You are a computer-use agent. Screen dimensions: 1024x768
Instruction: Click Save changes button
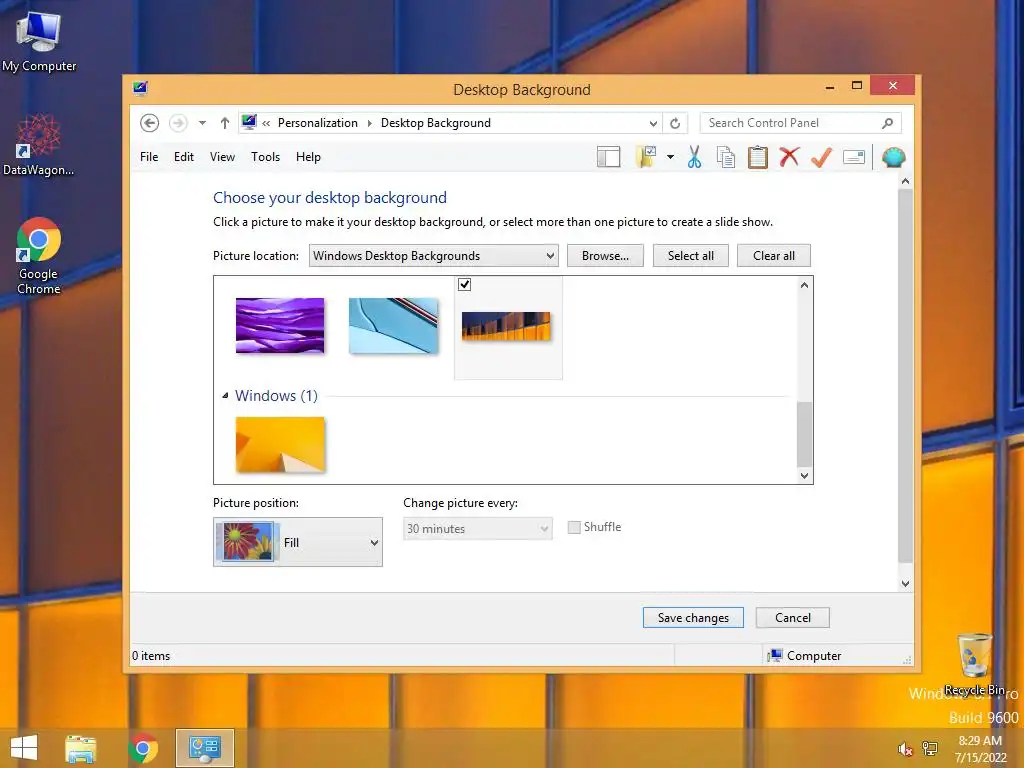693,618
